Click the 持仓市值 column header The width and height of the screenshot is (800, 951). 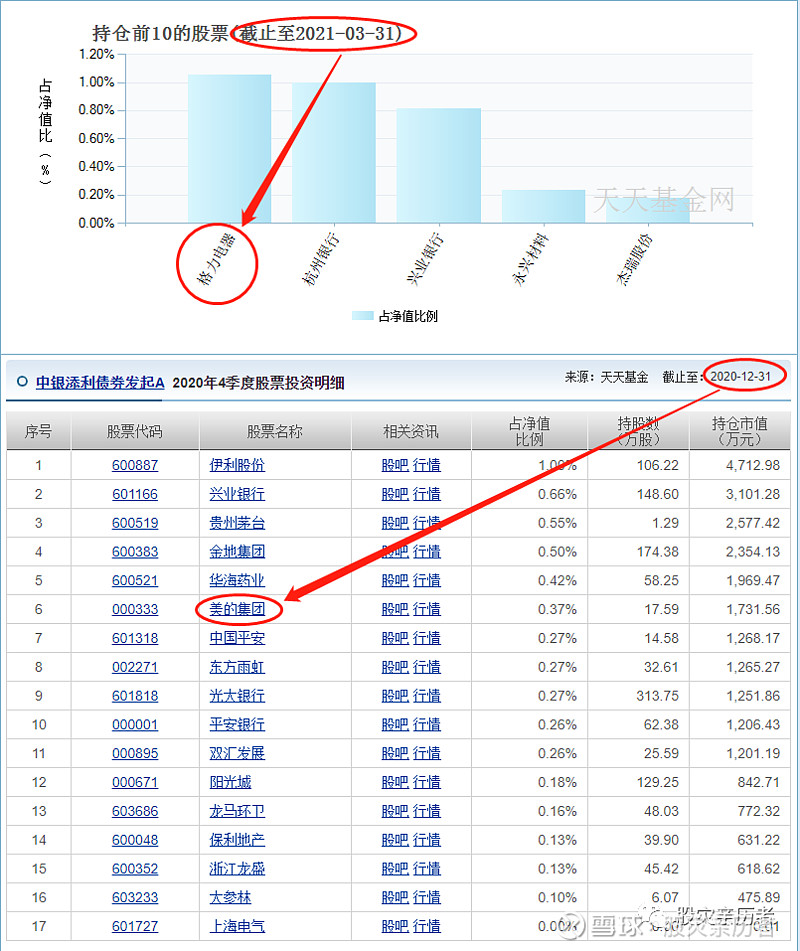[739, 431]
